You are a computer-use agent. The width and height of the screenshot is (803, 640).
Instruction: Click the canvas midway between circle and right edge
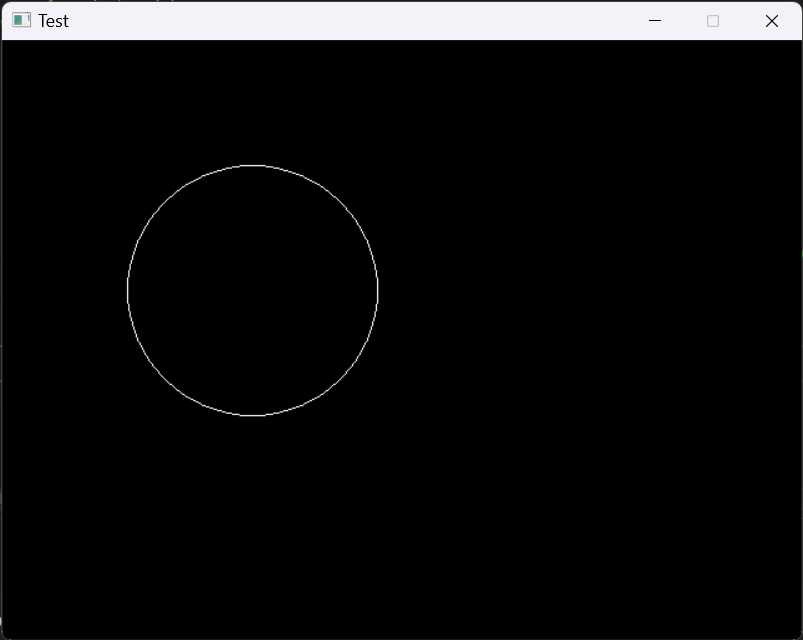click(x=590, y=289)
